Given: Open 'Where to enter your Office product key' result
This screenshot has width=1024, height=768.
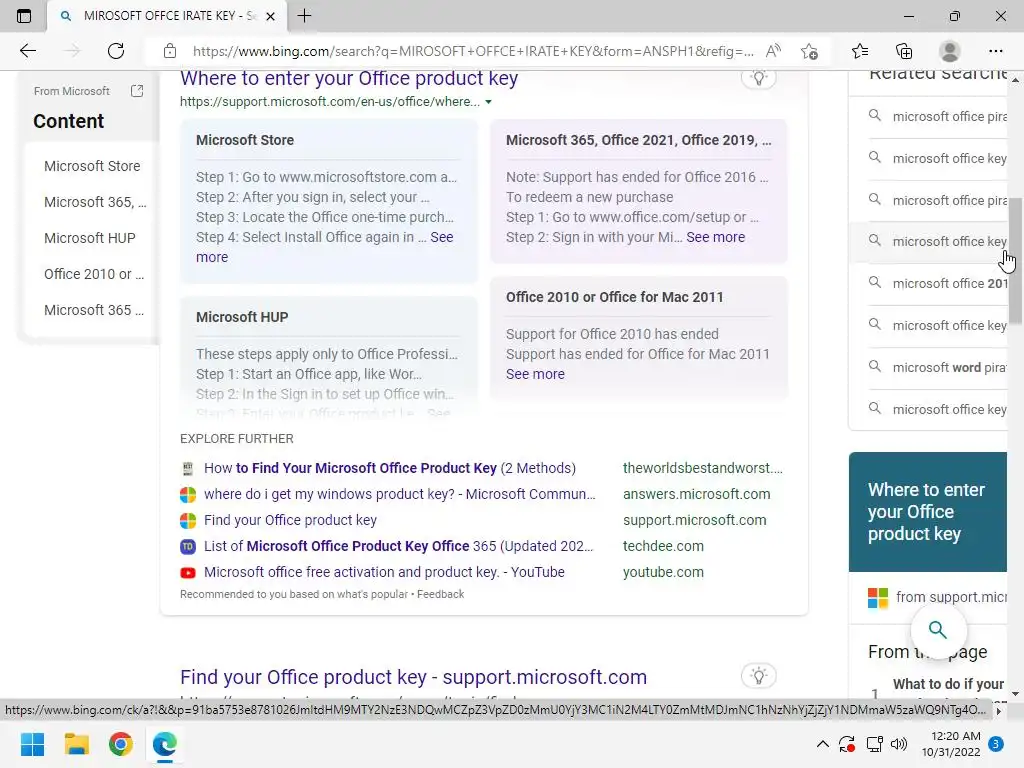Looking at the screenshot, I should 349,78.
